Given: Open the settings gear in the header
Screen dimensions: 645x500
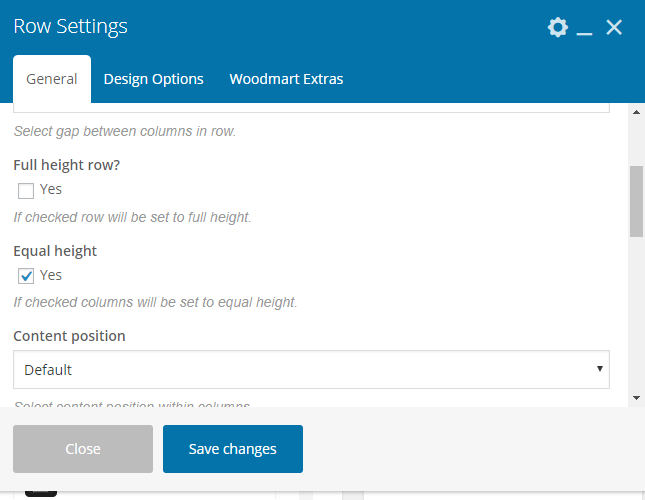Looking at the screenshot, I should 558,27.
